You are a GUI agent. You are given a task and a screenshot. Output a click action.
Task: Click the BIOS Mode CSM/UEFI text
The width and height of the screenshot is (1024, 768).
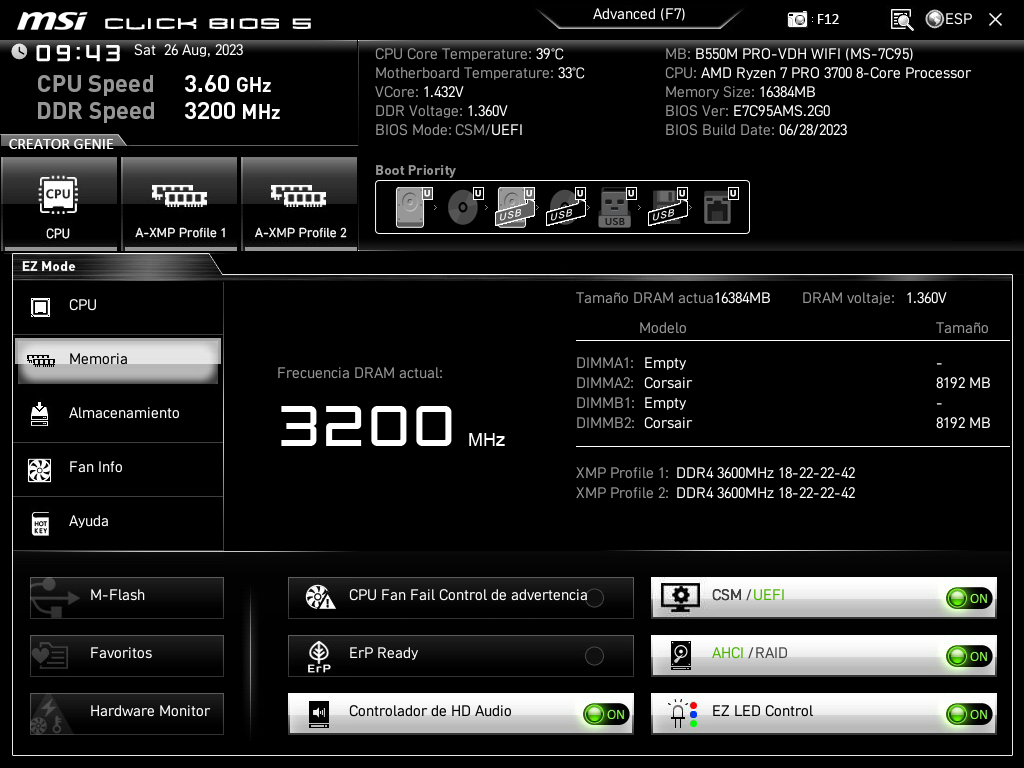449,130
